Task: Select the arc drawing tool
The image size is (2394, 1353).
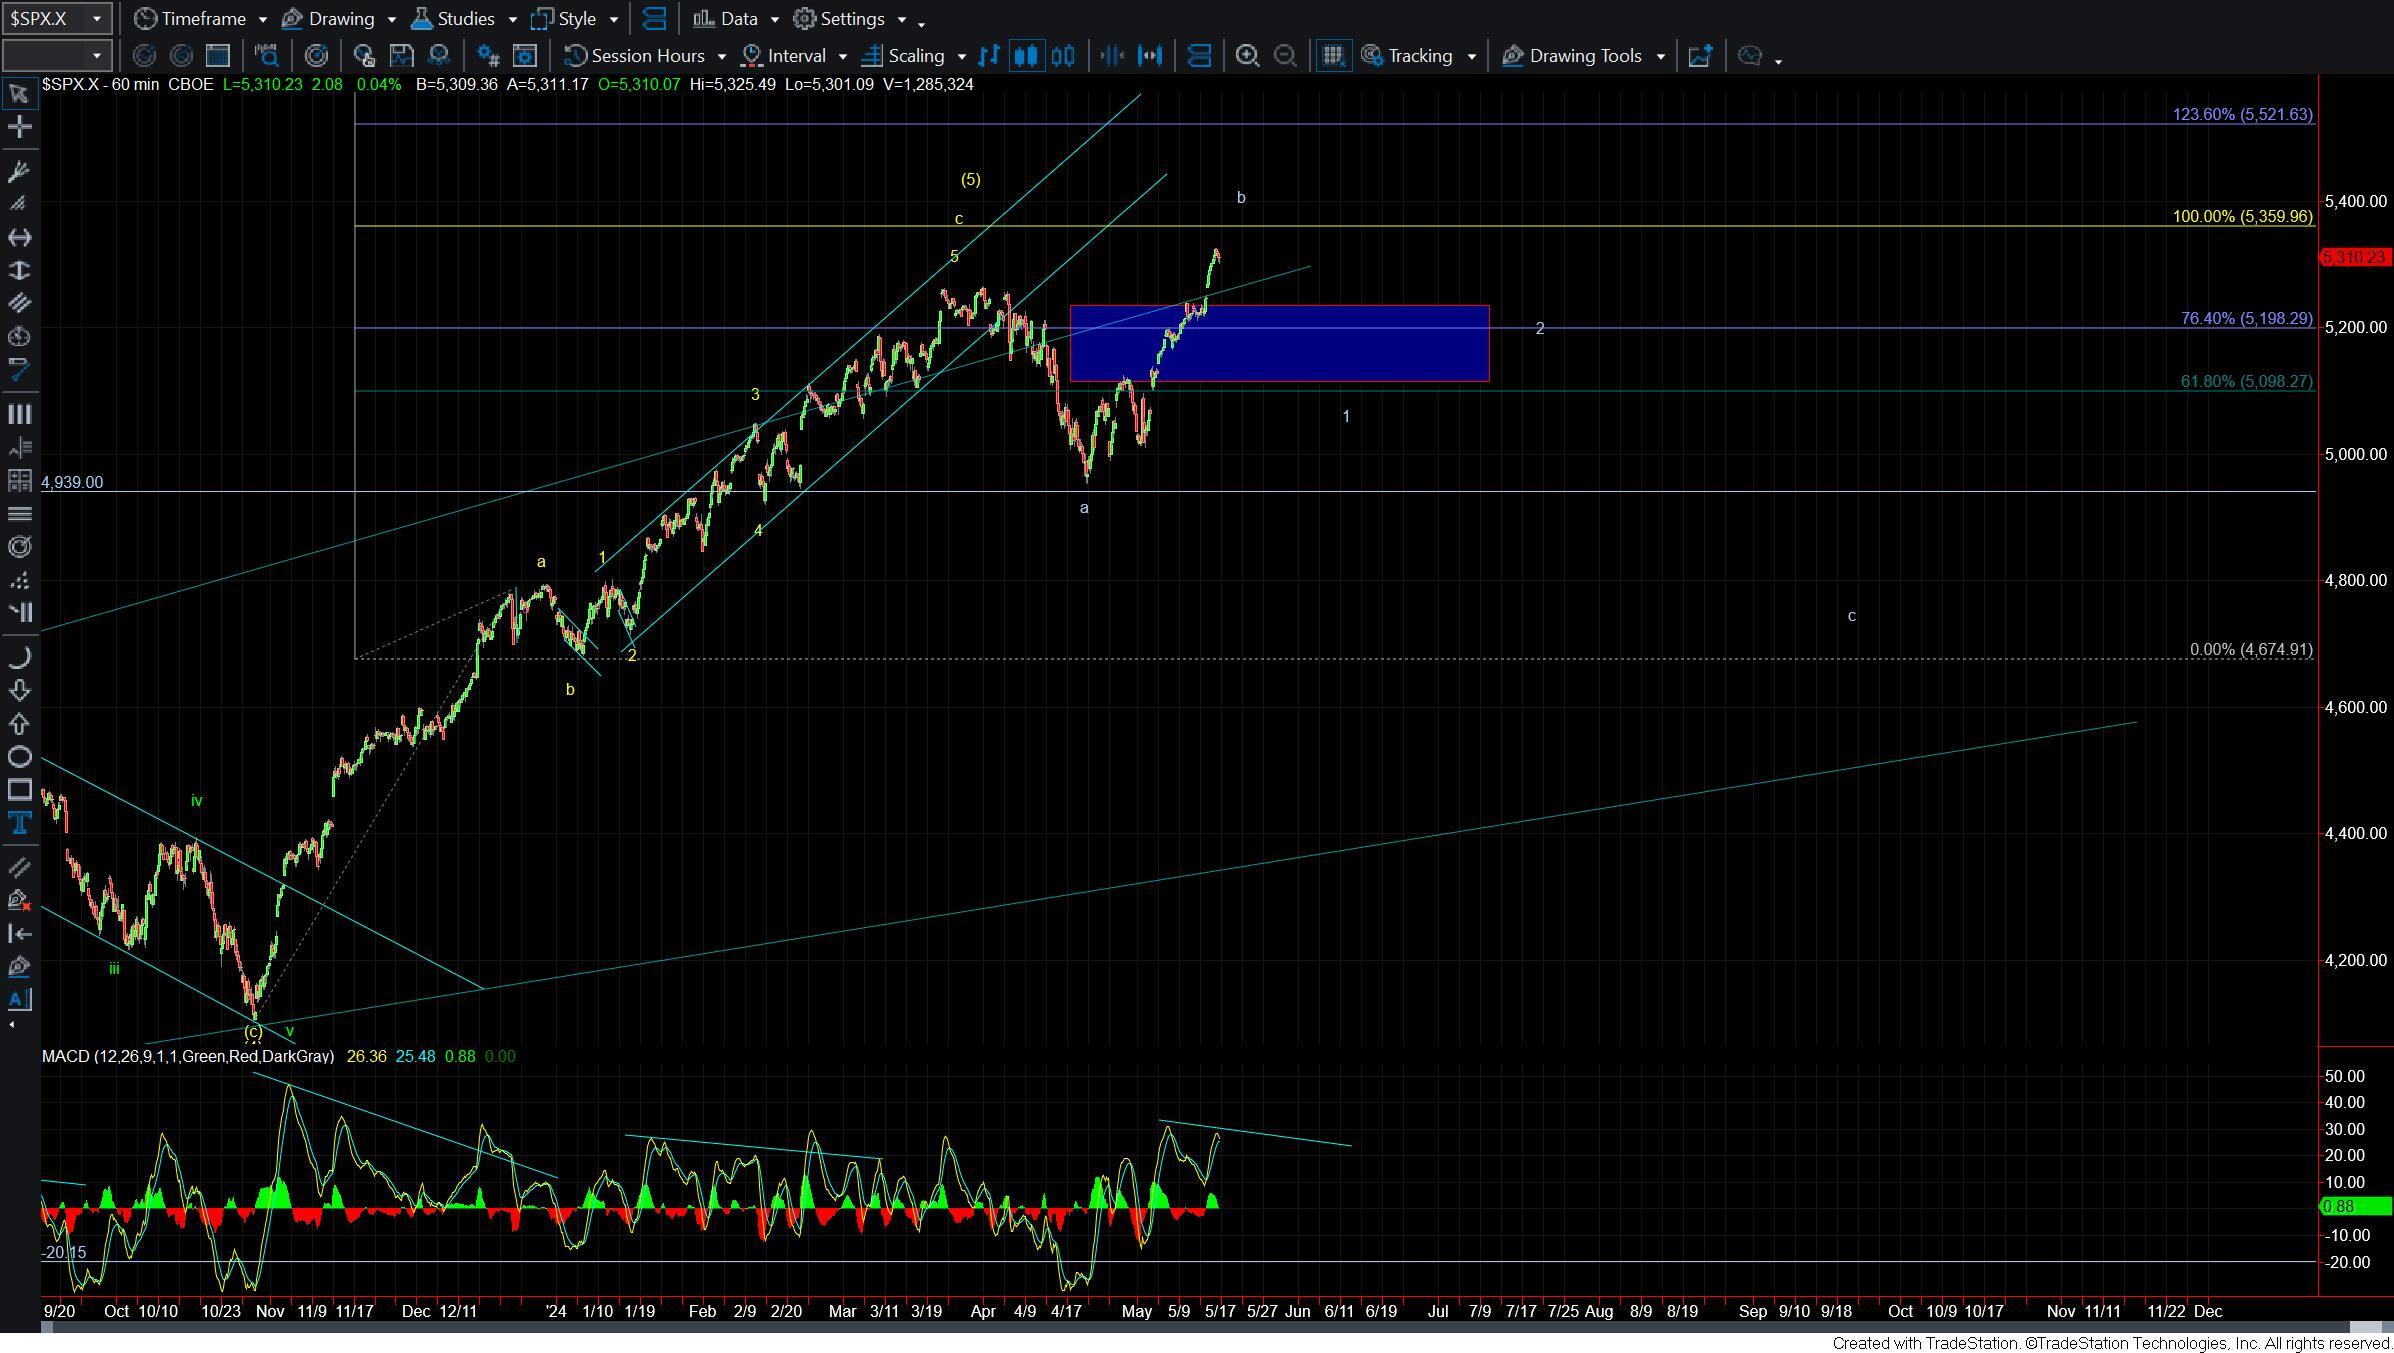Action: pyautogui.click(x=19, y=657)
